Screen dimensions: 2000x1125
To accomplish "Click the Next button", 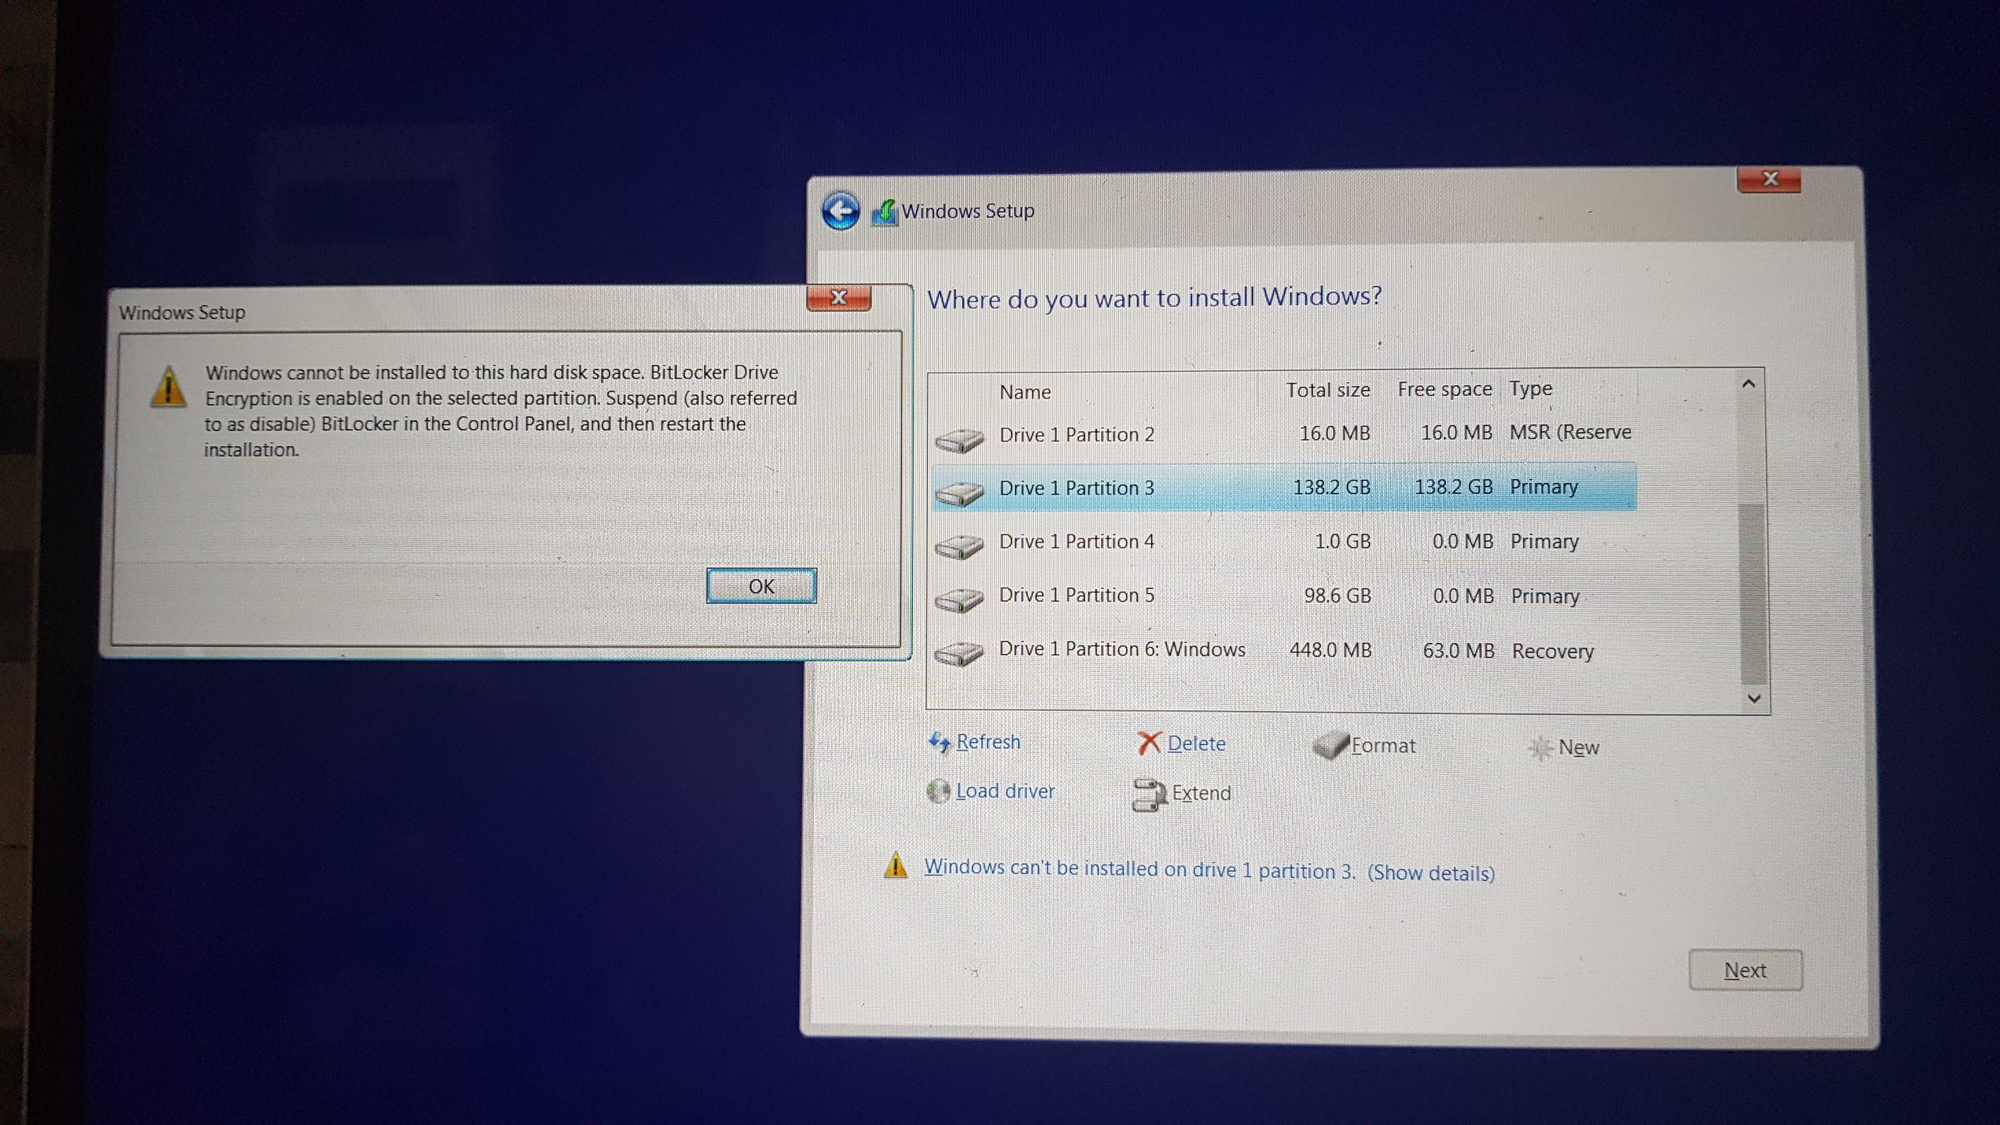I will [x=1745, y=970].
